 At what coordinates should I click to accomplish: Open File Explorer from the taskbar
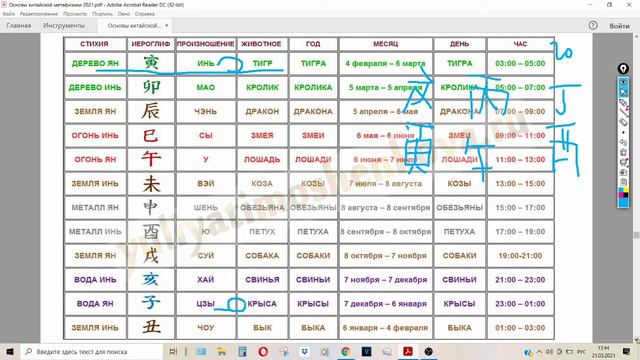pyautogui.click(x=221, y=351)
